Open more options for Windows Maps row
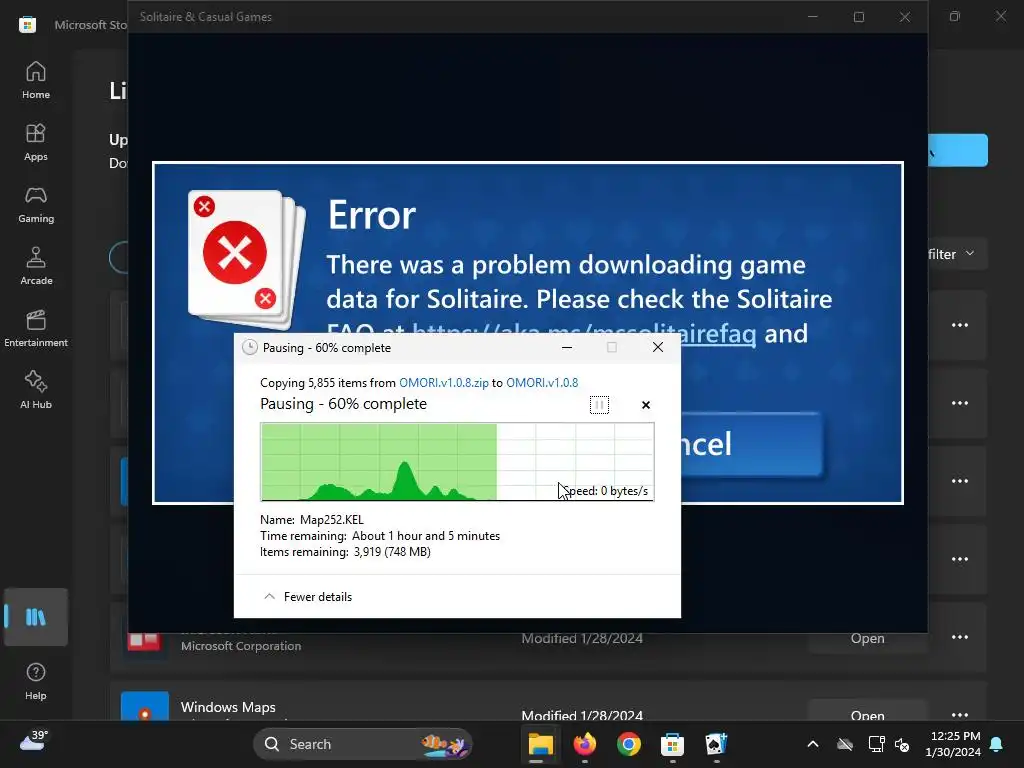This screenshot has width=1024, height=768. pos(959,714)
